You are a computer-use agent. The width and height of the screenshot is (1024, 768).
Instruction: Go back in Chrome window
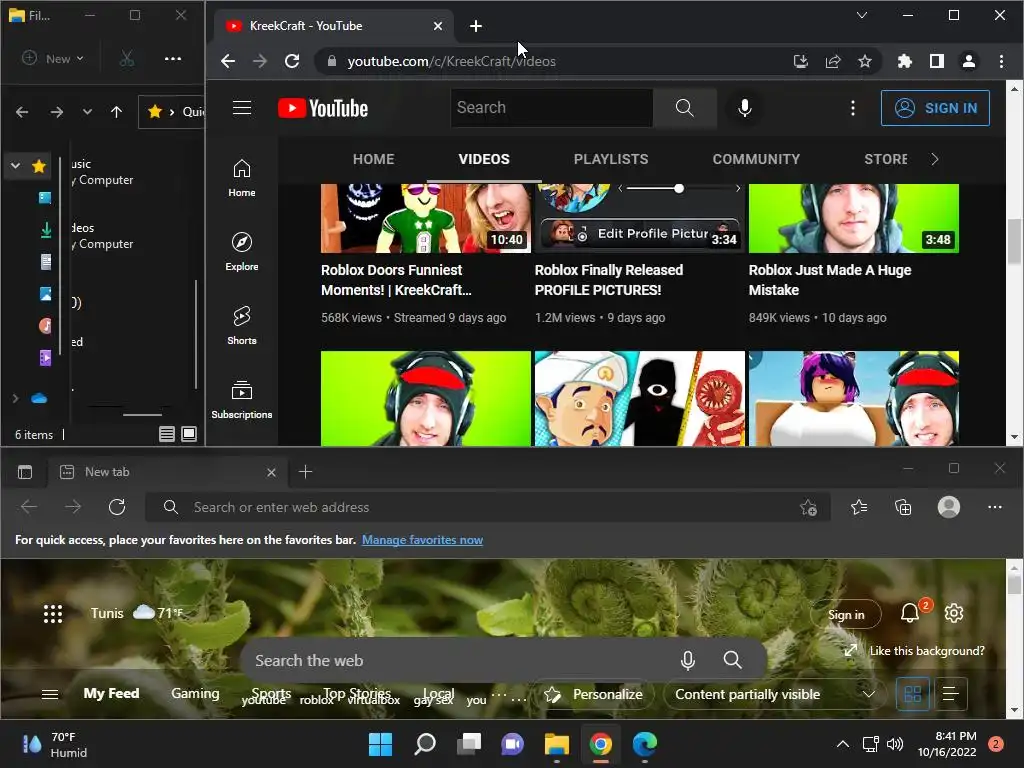[228, 61]
